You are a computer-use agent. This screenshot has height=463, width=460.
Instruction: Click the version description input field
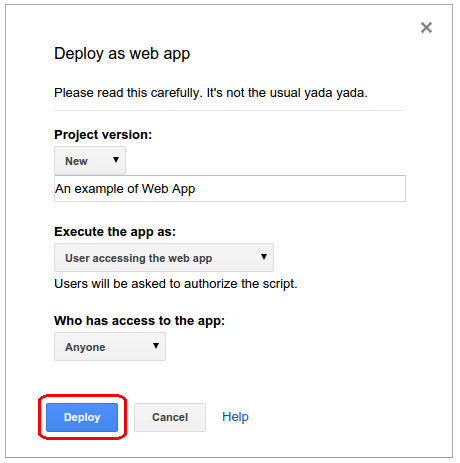pos(230,189)
